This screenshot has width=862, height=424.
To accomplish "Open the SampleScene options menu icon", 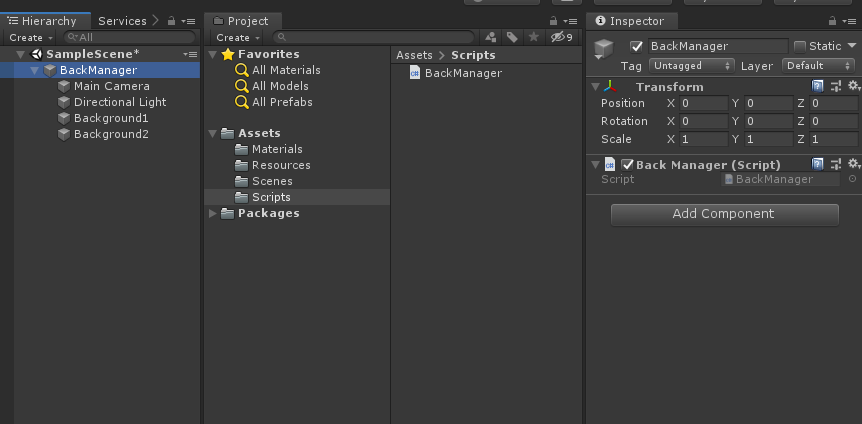I will (x=190, y=54).
